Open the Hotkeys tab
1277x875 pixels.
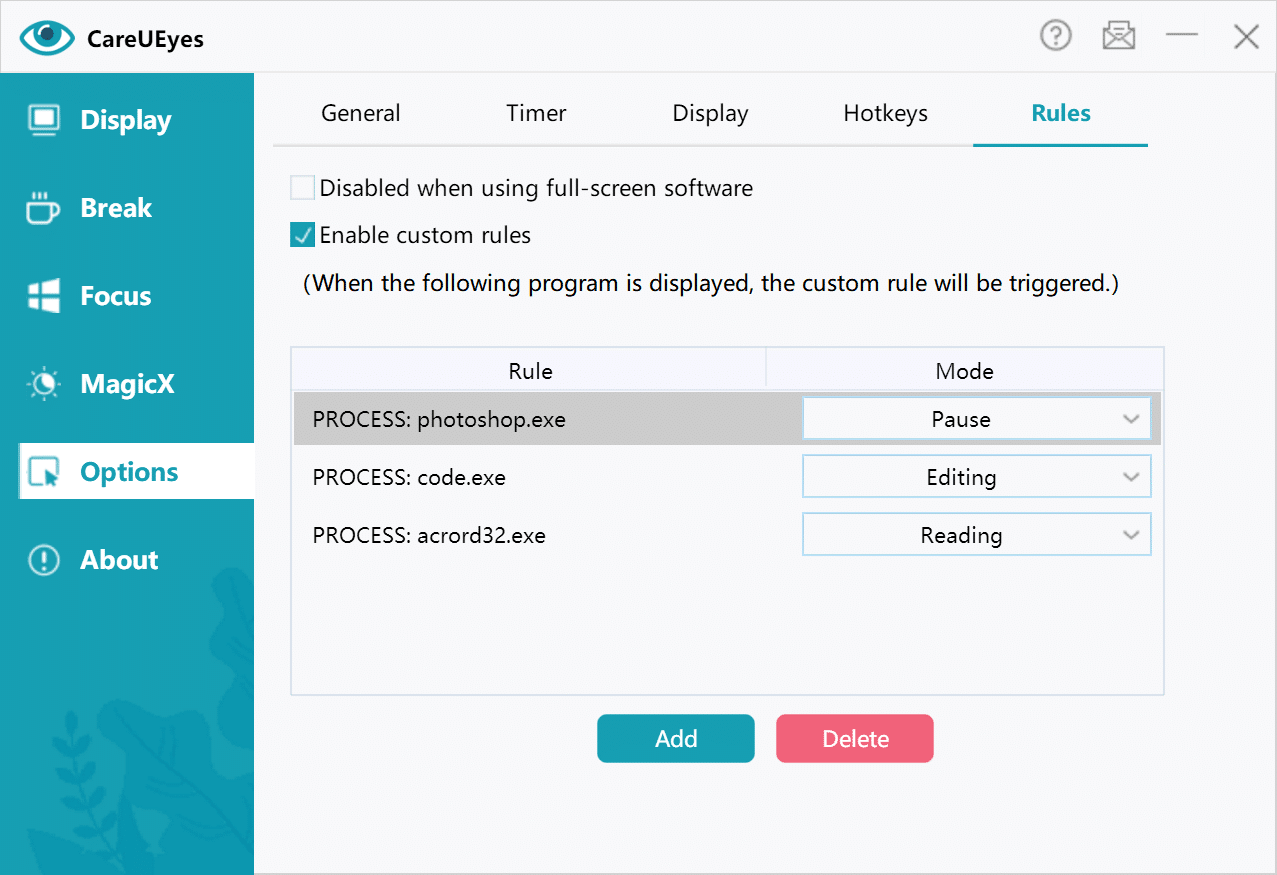coord(885,114)
